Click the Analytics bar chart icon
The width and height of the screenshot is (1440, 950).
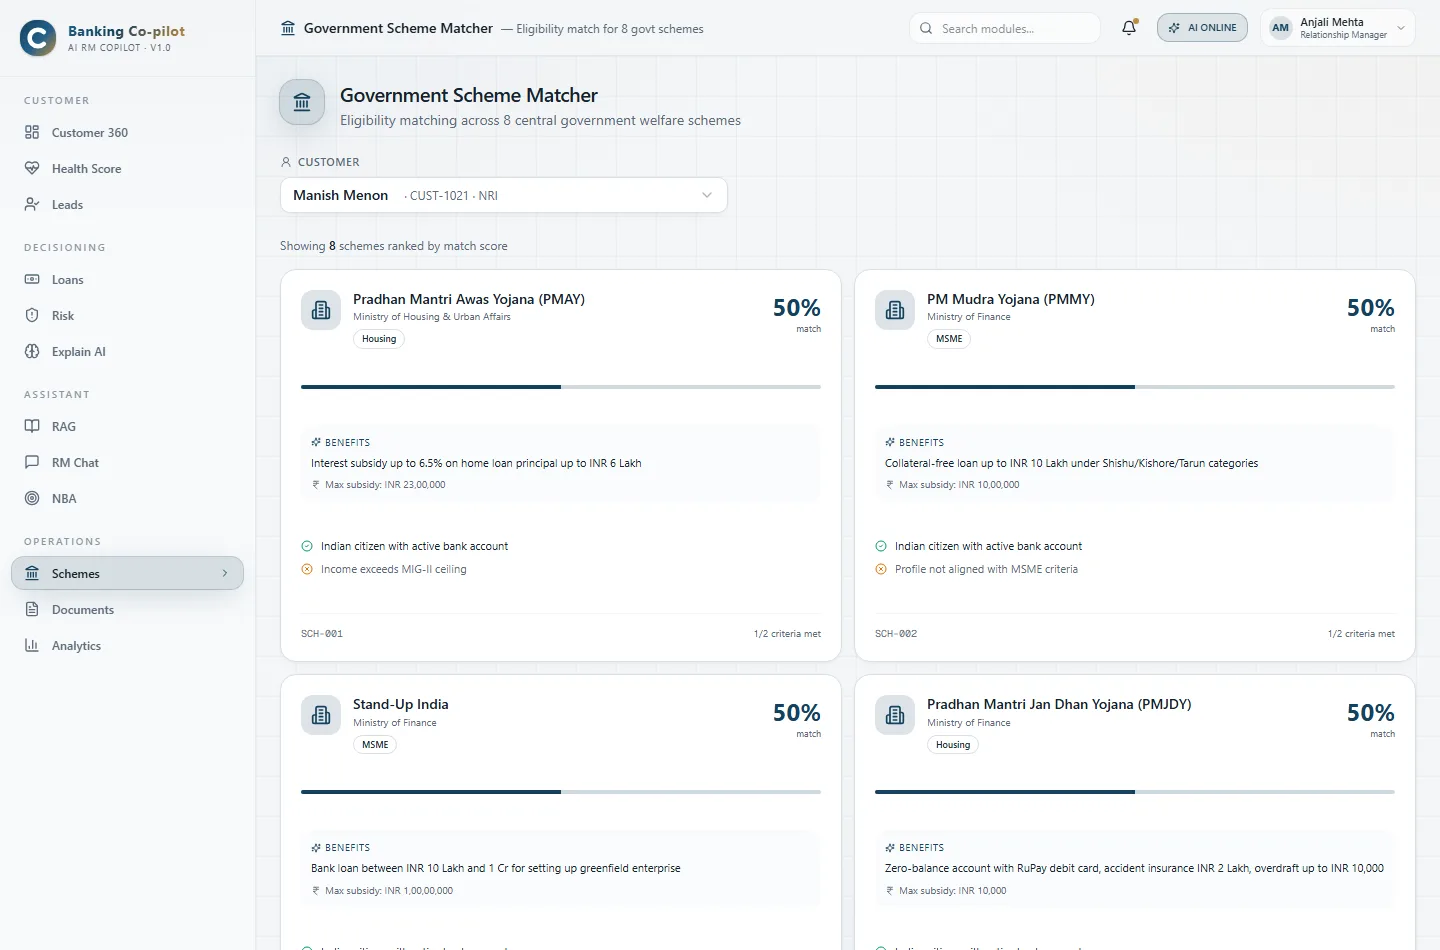pyautogui.click(x=32, y=645)
